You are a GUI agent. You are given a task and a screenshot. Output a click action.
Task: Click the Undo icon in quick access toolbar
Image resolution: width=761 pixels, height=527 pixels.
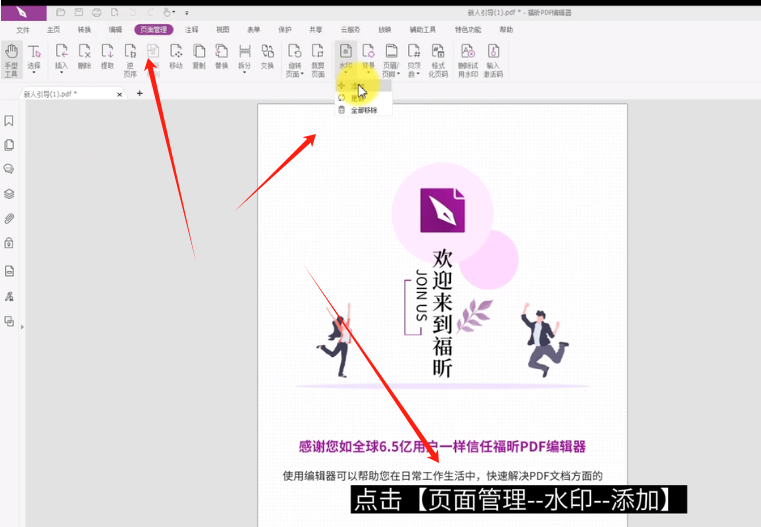[132, 12]
